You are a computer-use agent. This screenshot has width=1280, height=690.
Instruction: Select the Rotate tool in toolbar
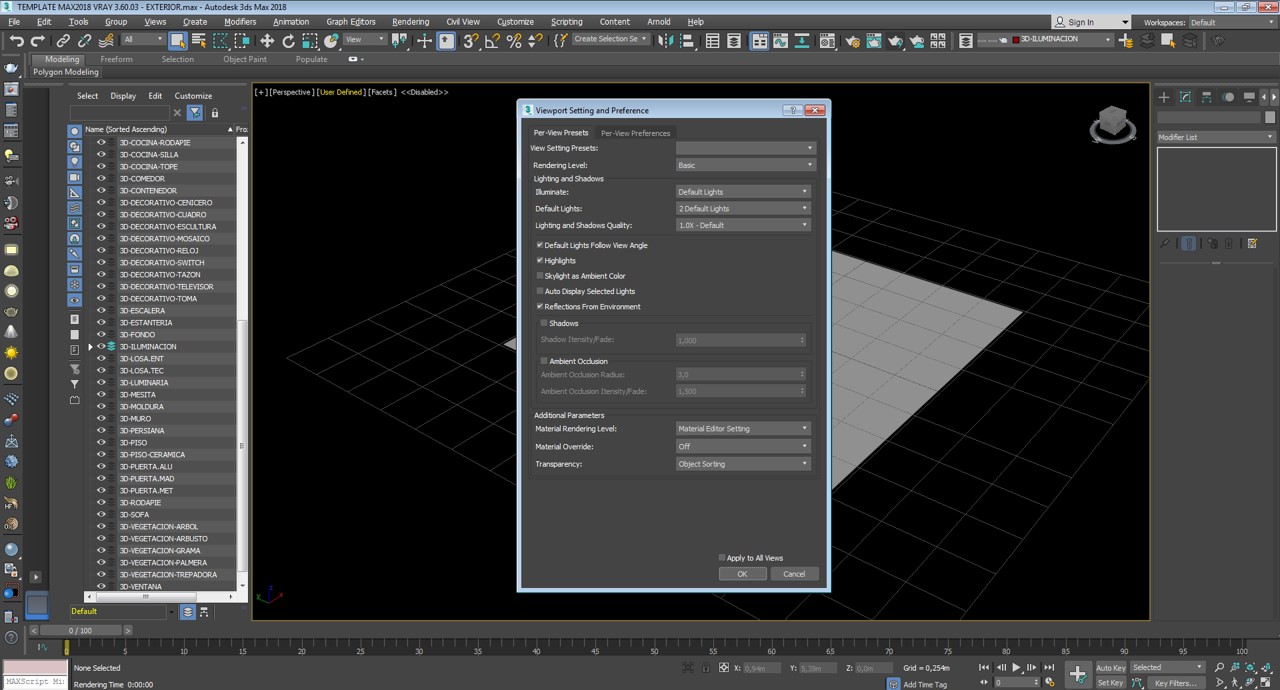click(x=288, y=41)
